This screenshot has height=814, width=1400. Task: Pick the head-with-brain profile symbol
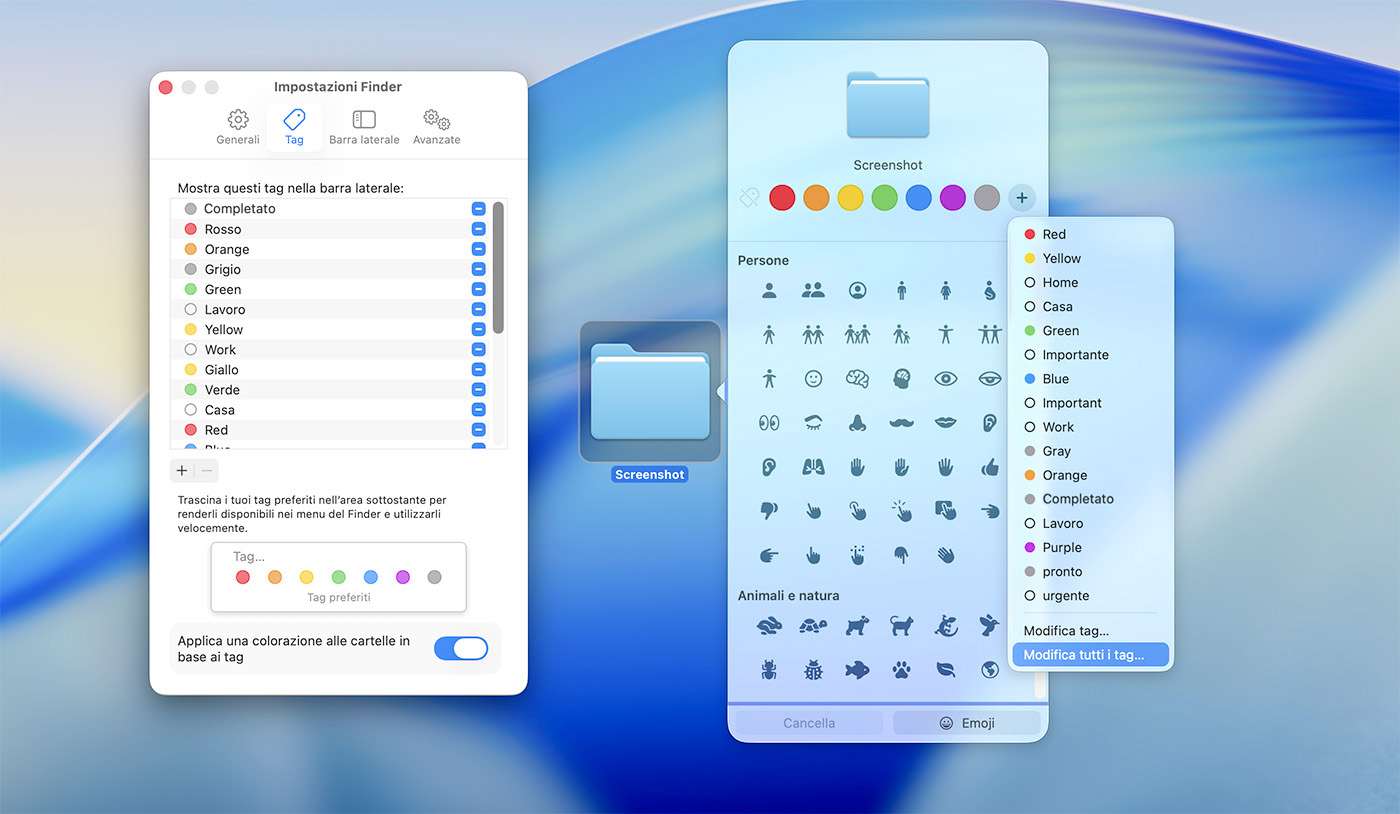click(901, 379)
